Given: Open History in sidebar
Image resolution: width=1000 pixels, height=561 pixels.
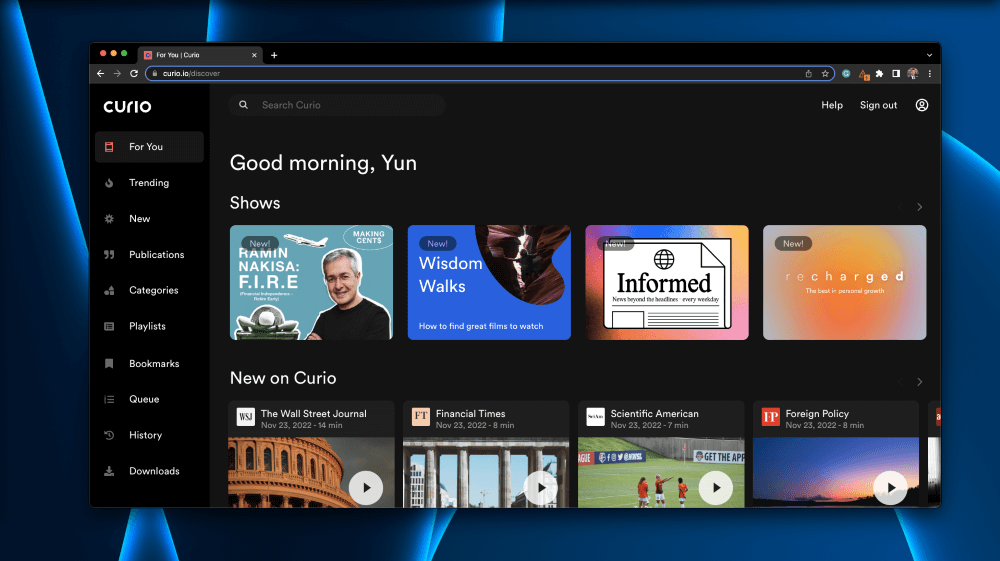Looking at the screenshot, I should tap(149, 435).
